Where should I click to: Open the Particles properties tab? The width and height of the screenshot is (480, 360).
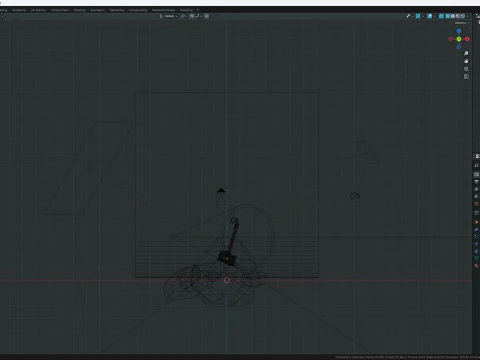[477, 237]
